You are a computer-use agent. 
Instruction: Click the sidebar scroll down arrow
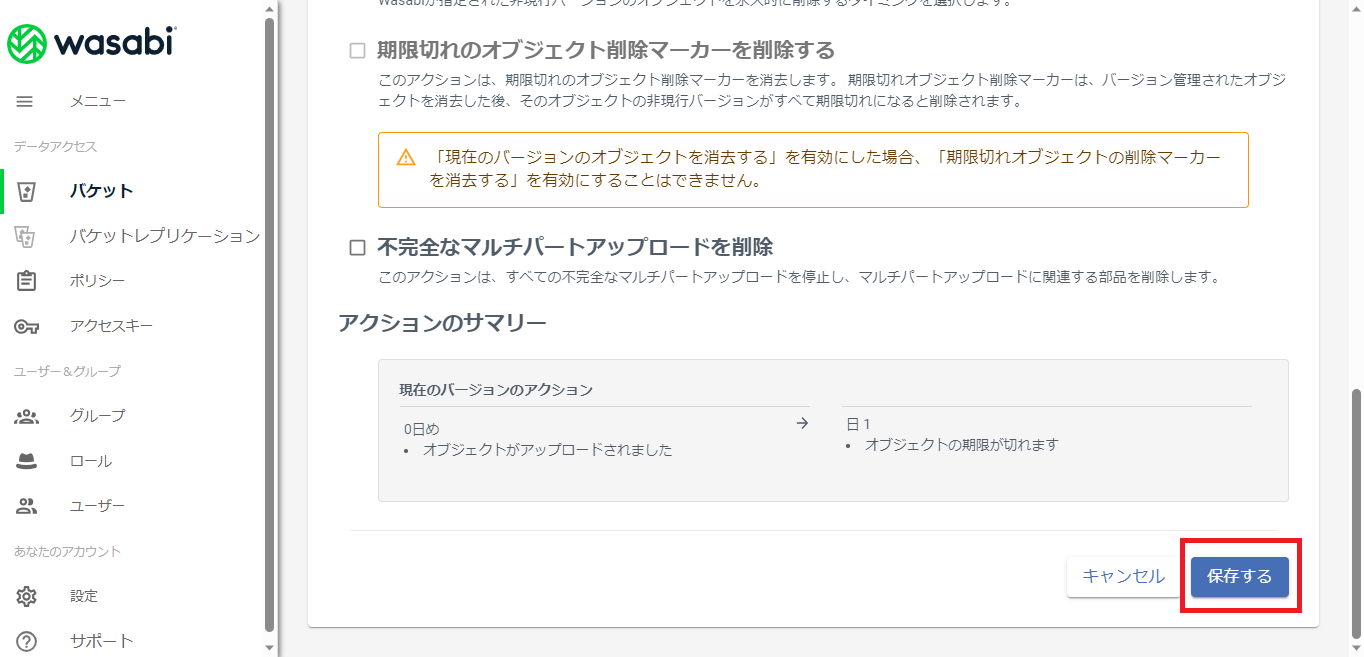point(269,647)
